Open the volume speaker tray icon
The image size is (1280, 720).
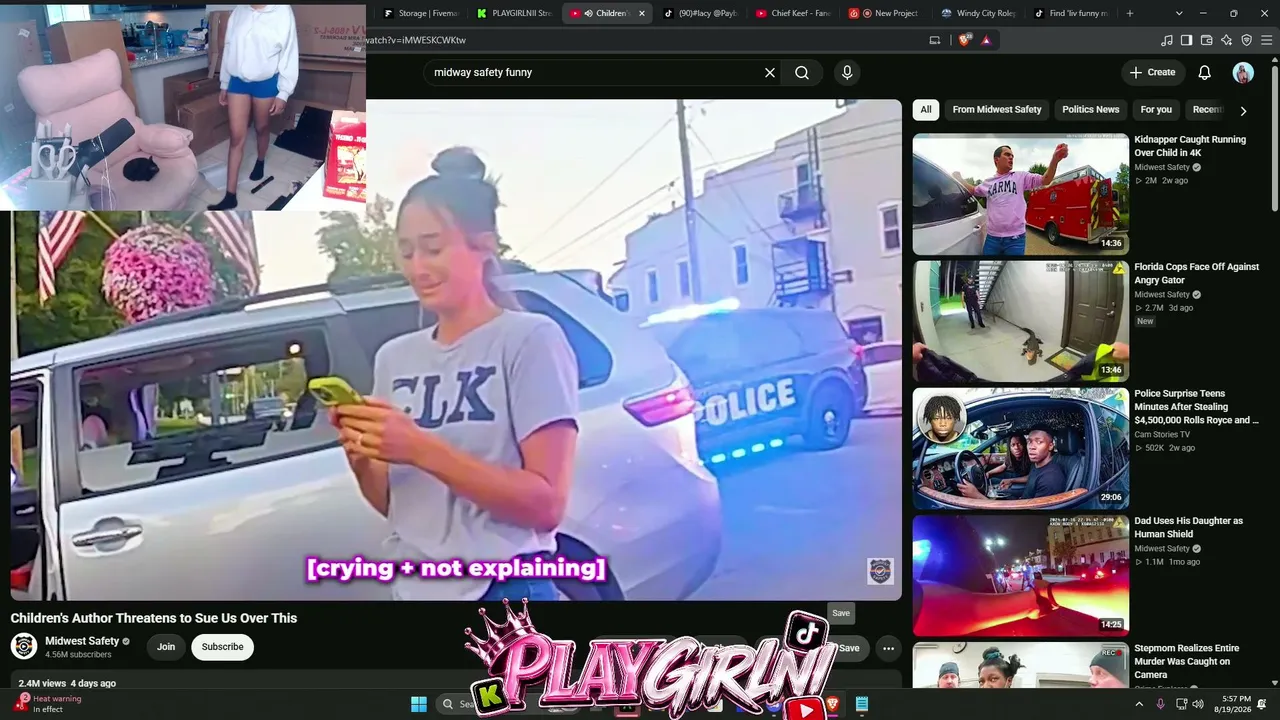pos(1199,704)
